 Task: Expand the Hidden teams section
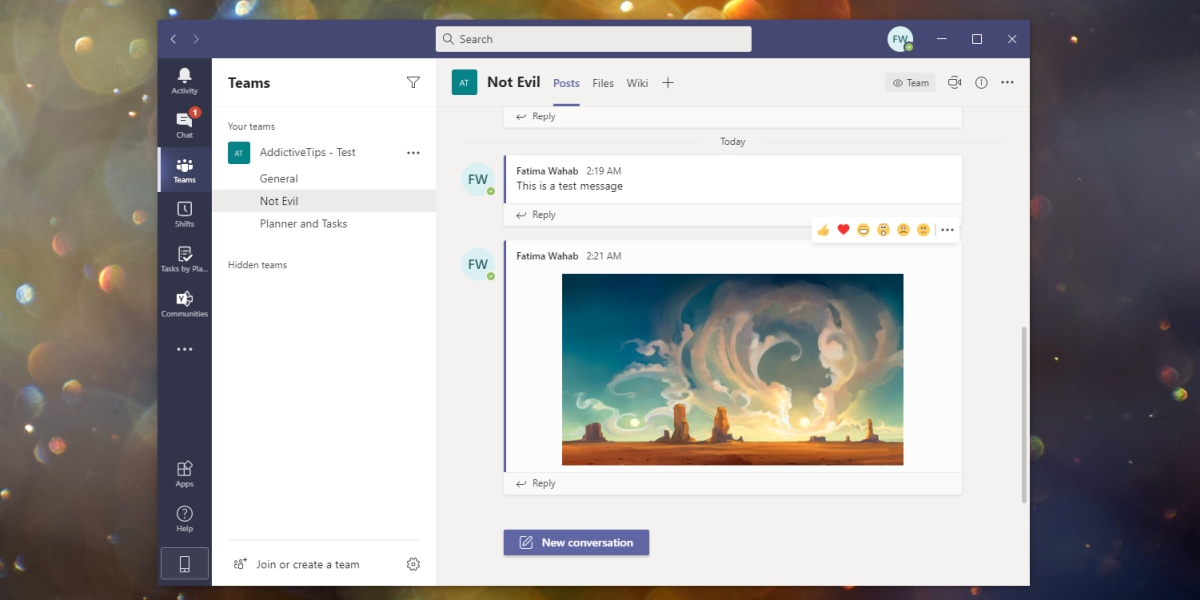(x=257, y=265)
